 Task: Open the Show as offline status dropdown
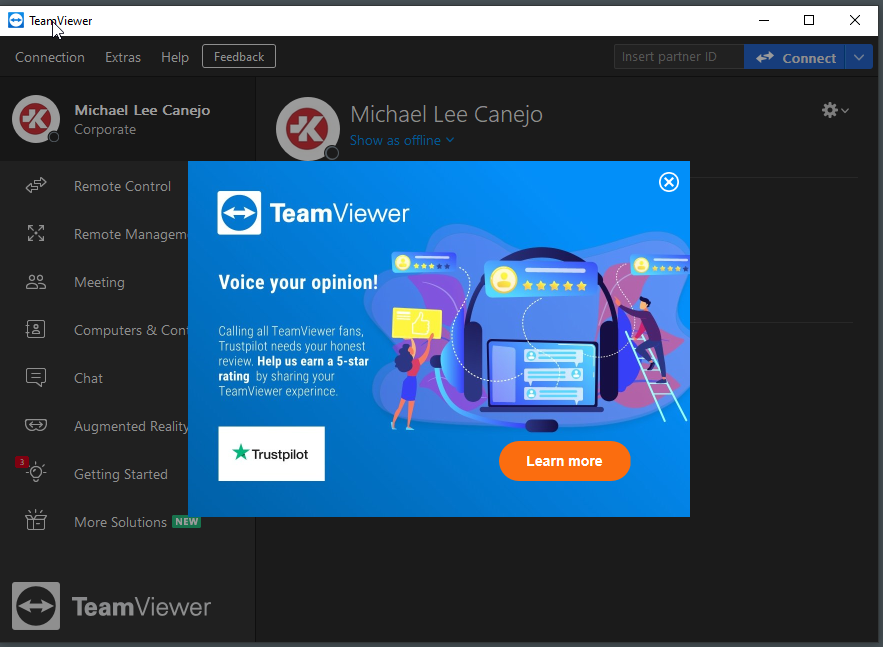coord(402,140)
